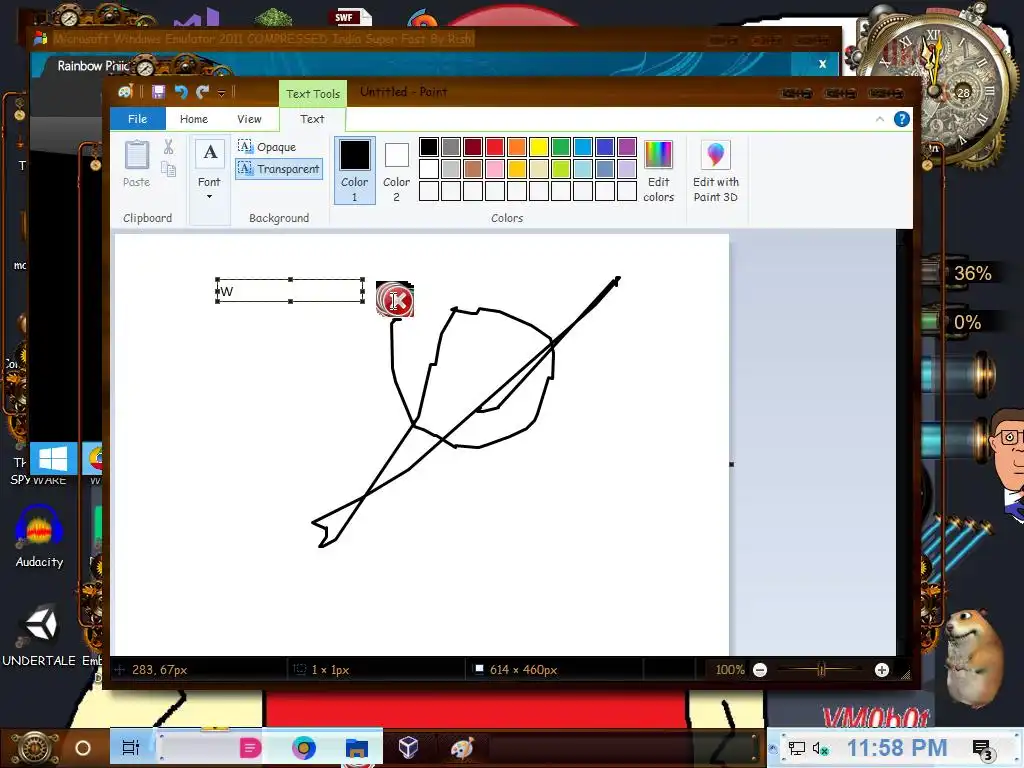Pick the red color swatch
This screenshot has width=1024, height=768.
[x=495, y=147]
